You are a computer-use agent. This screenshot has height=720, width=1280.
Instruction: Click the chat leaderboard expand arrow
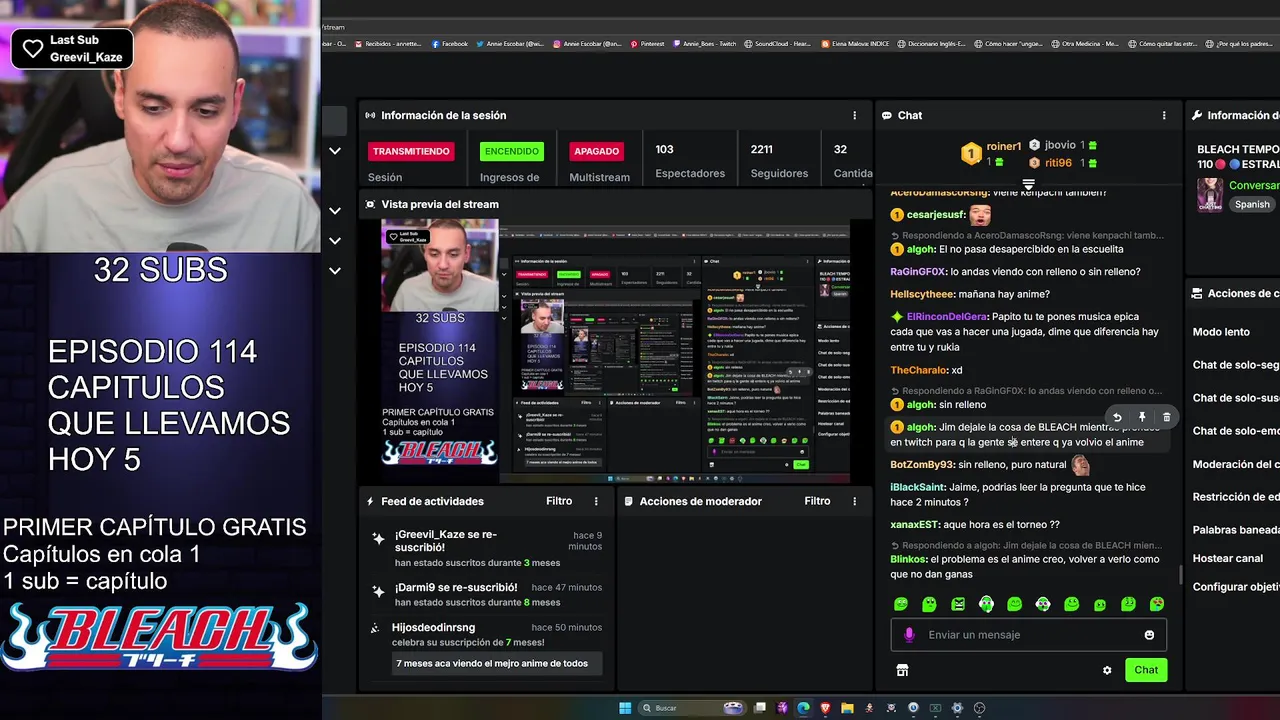1028,185
